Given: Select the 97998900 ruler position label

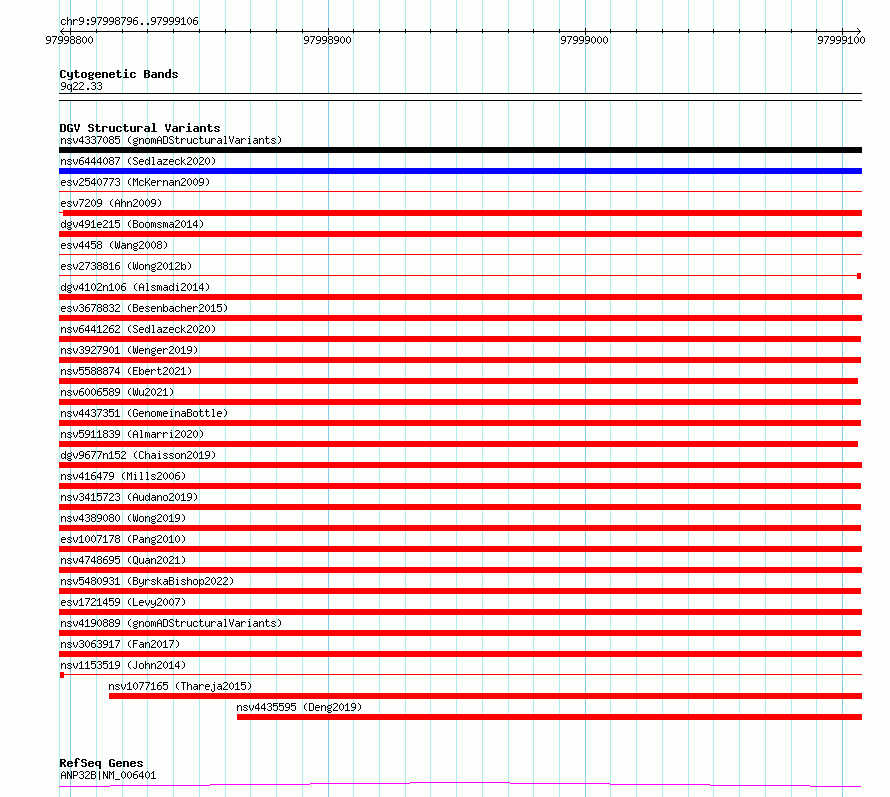Looking at the screenshot, I should coord(328,40).
